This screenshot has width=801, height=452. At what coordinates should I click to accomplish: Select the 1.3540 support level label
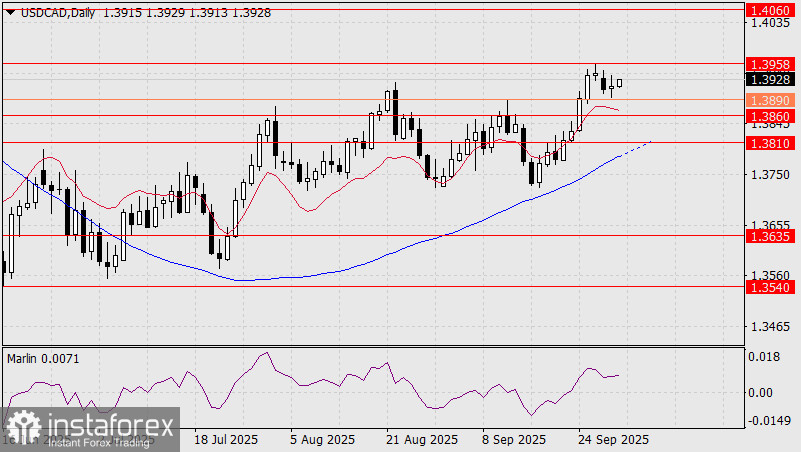point(770,288)
